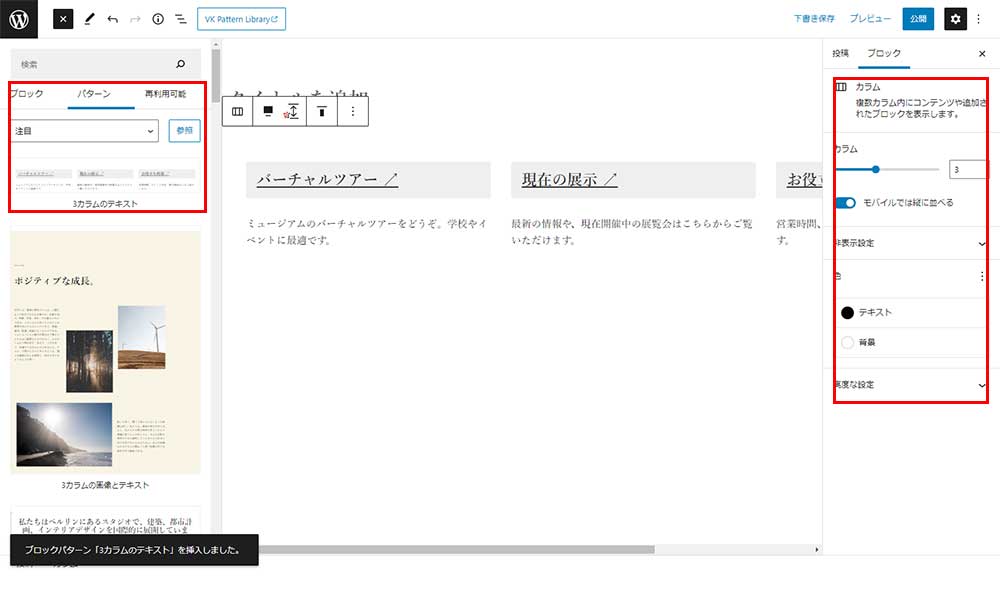Open the gear Settings icon
The width and height of the screenshot is (1000, 591).
[955, 19]
